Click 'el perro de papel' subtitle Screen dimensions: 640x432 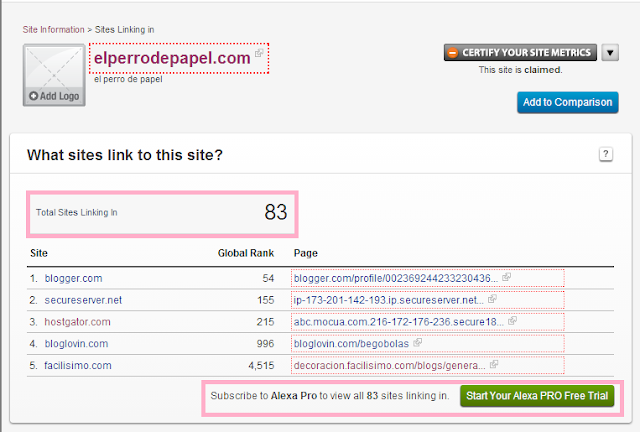[x=128, y=79]
